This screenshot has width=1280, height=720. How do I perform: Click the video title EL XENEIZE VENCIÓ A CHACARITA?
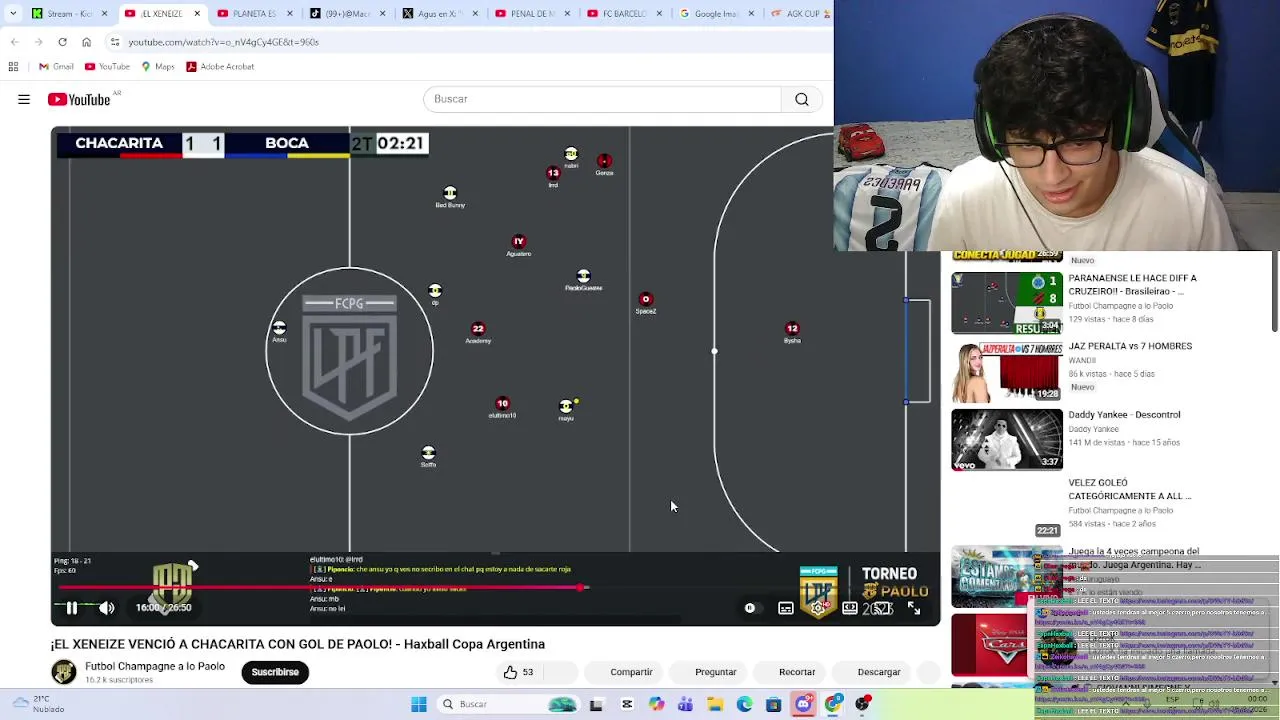pyautogui.click(x=298, y=644)
